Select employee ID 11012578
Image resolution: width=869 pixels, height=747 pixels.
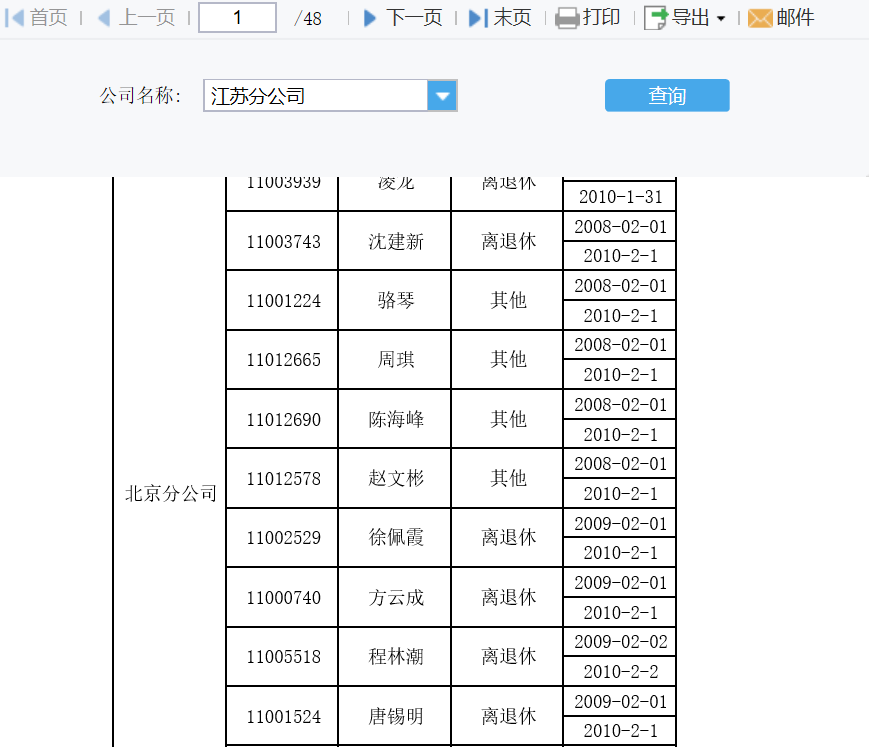click(x=283, y=478)
